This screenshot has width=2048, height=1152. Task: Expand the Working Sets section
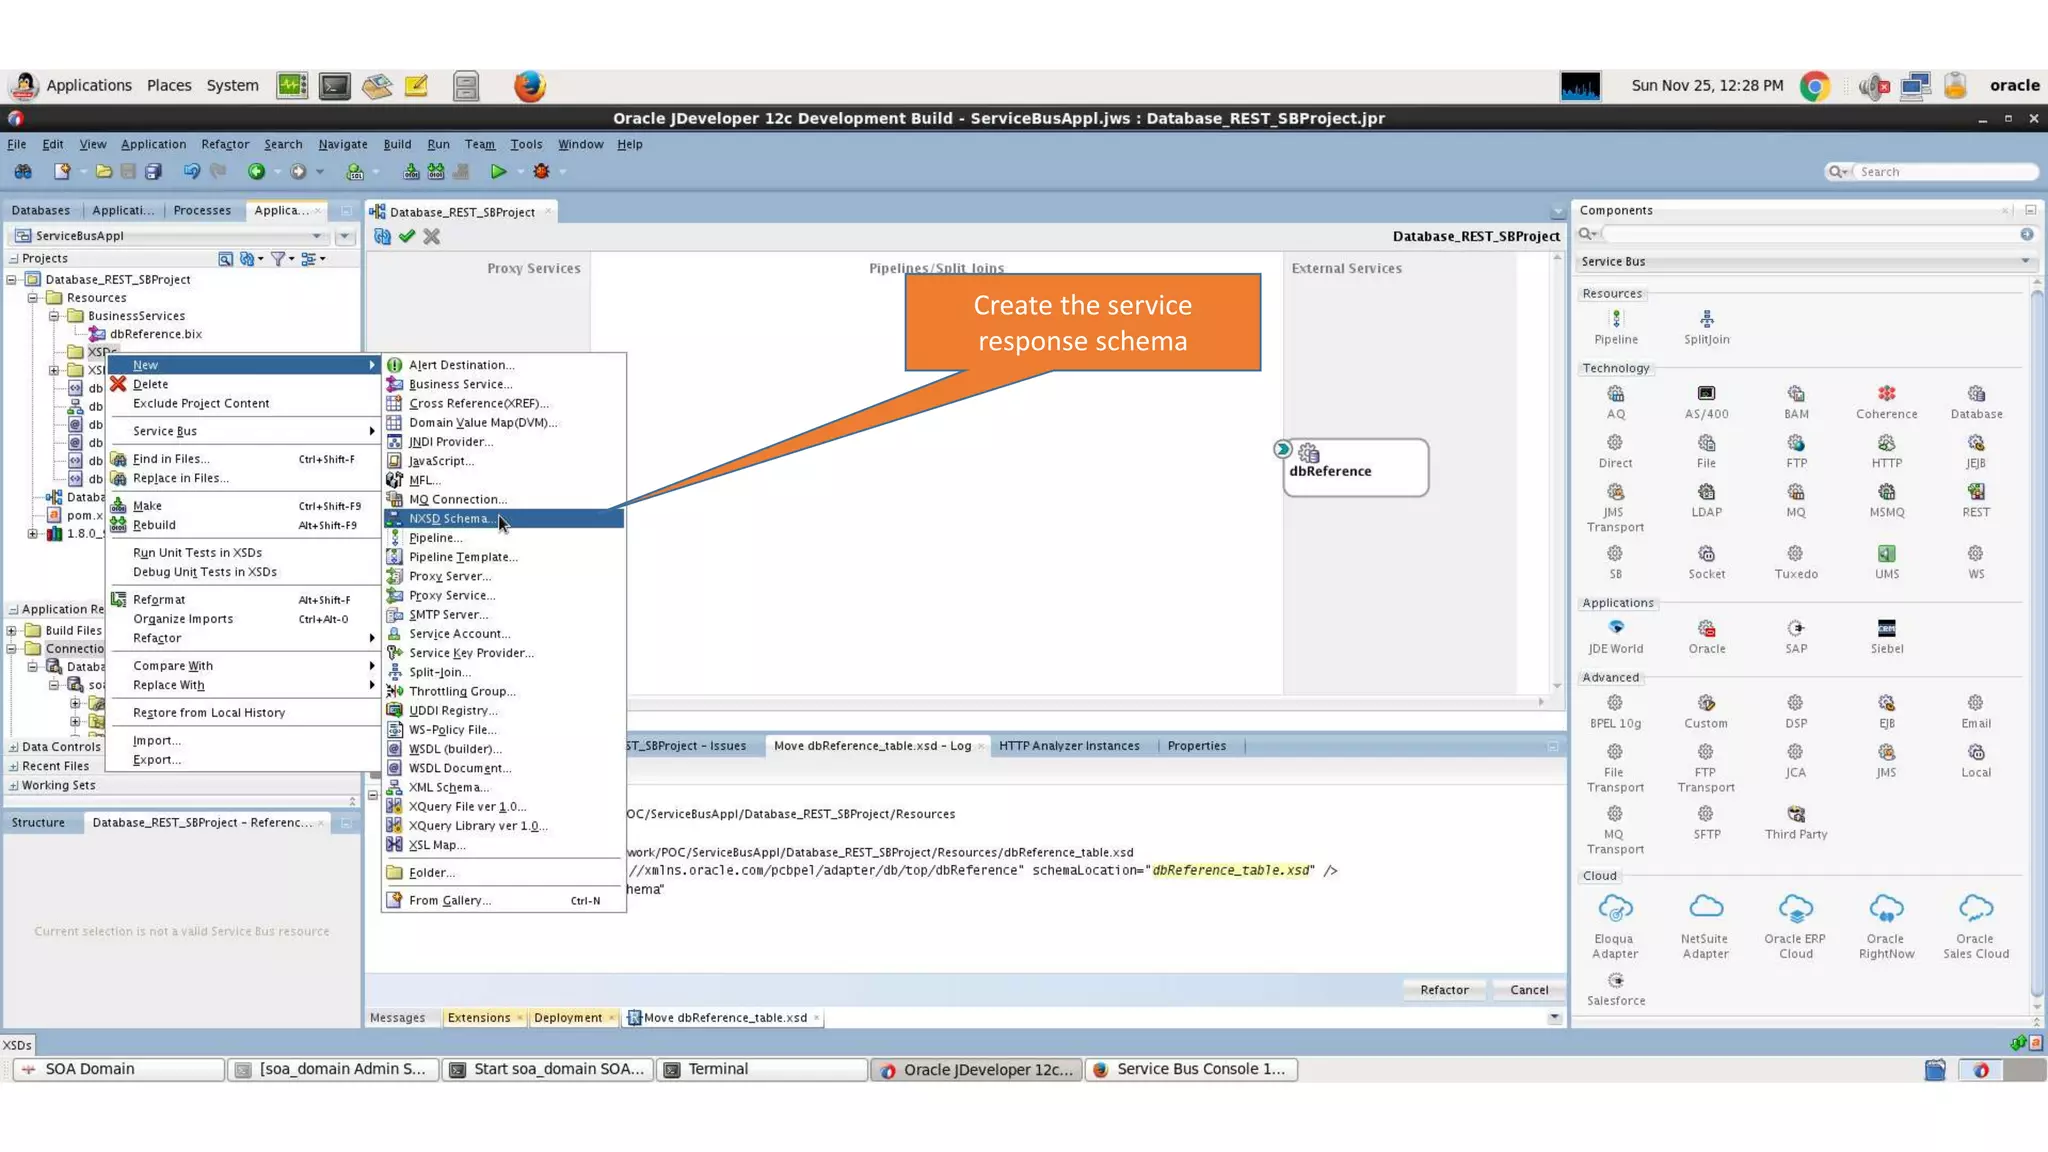[x=13, y=785]
